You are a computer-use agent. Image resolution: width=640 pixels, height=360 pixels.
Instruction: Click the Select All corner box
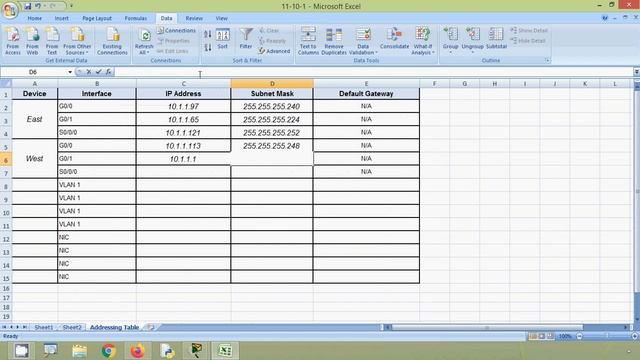click(x=6, y=84)
